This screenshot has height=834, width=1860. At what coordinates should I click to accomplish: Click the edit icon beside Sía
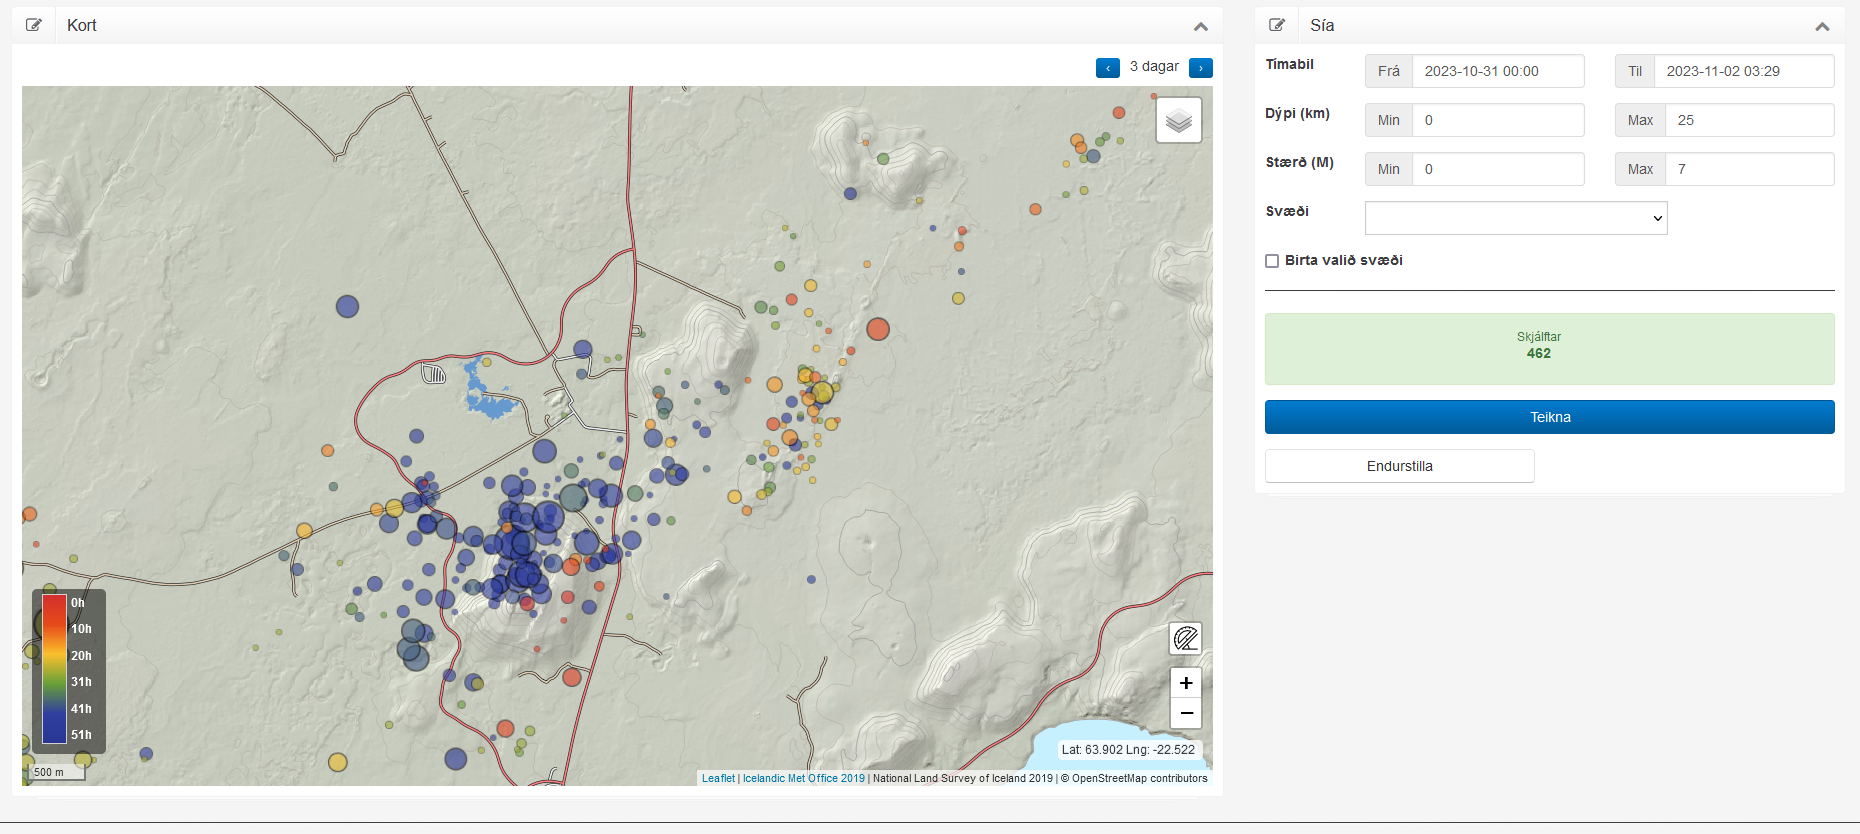[1277, 25]
